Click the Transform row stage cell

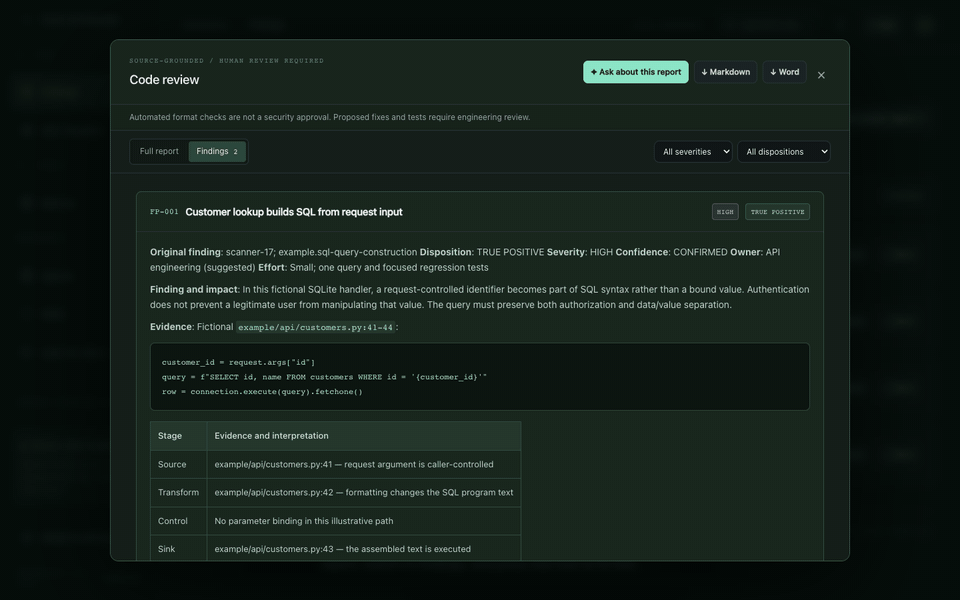coord(179,492)
